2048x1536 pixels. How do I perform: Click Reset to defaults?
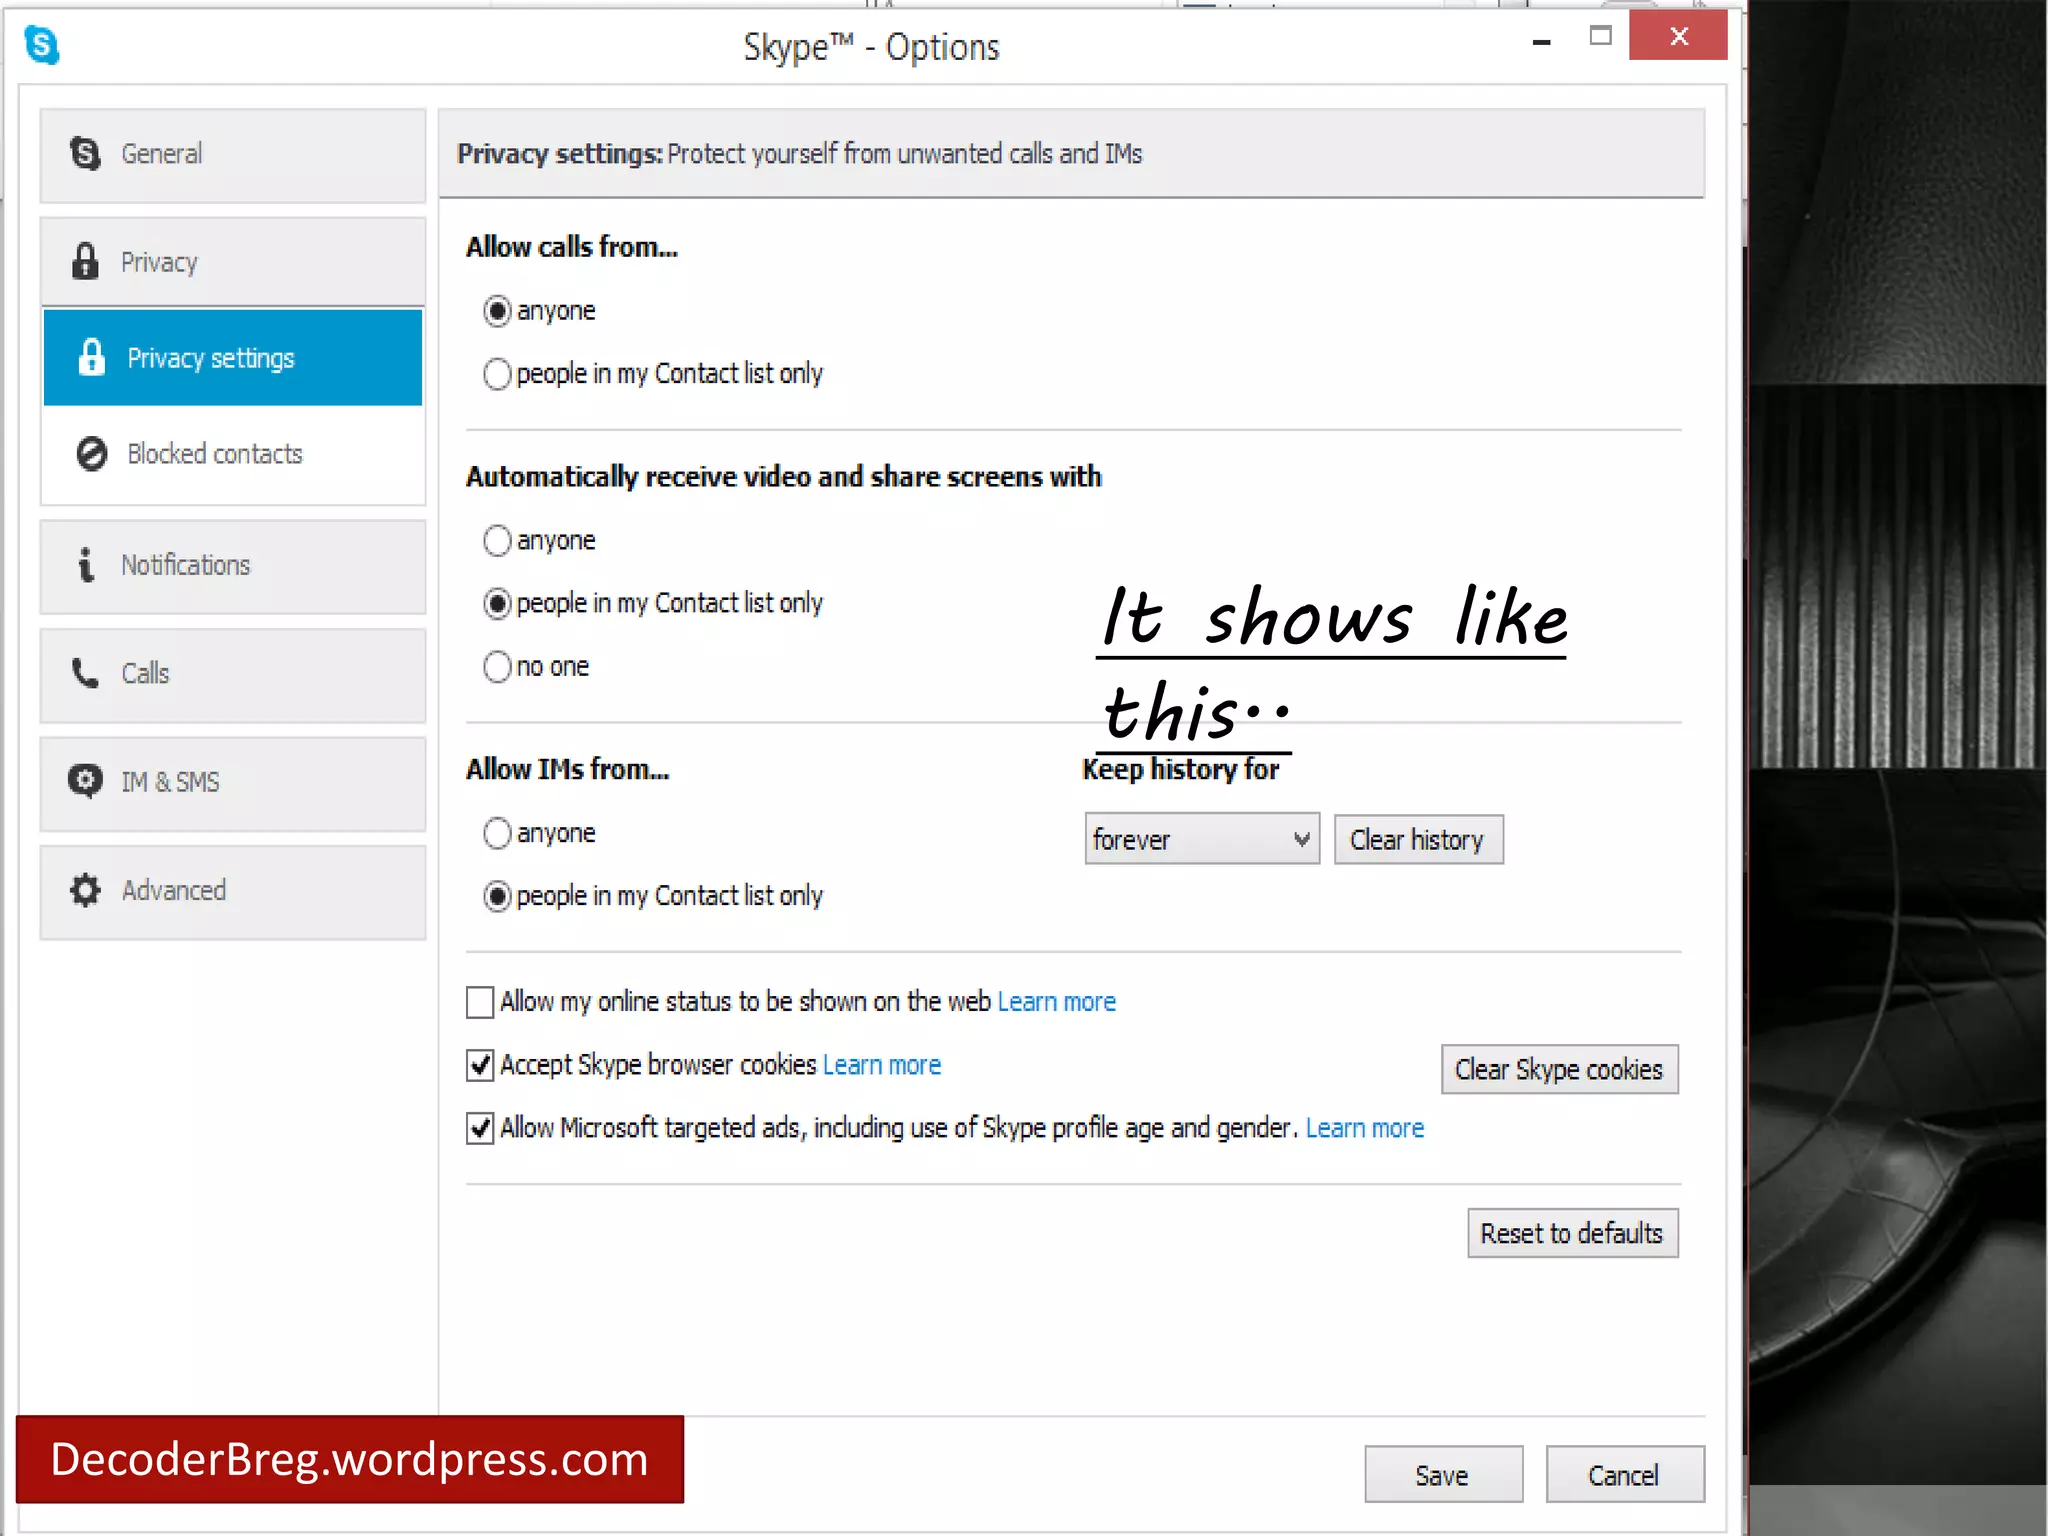pyautogui.click(x=1572, y=1233)
